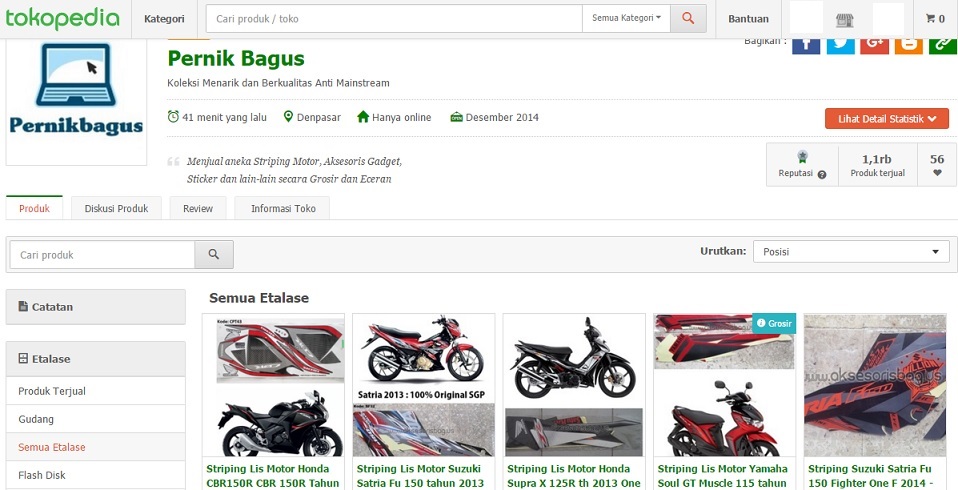Image resolution: width=958 pixels, height=490 pixels.
Task: Open the Etalase section header
Action: pos(95,359)
